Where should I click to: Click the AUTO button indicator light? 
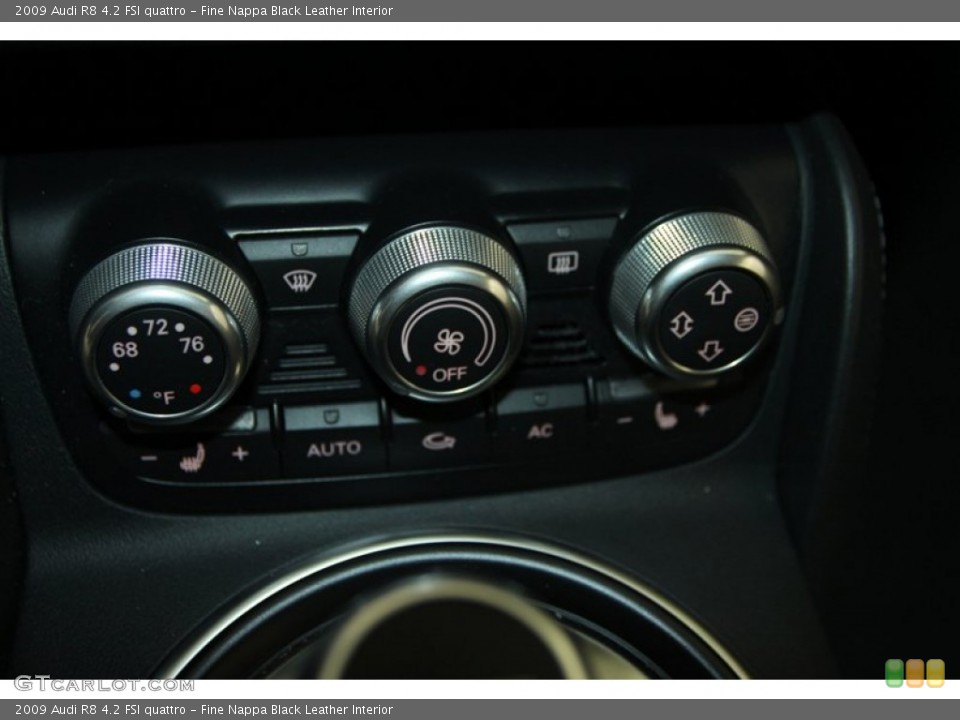click(x=331, y=416)
